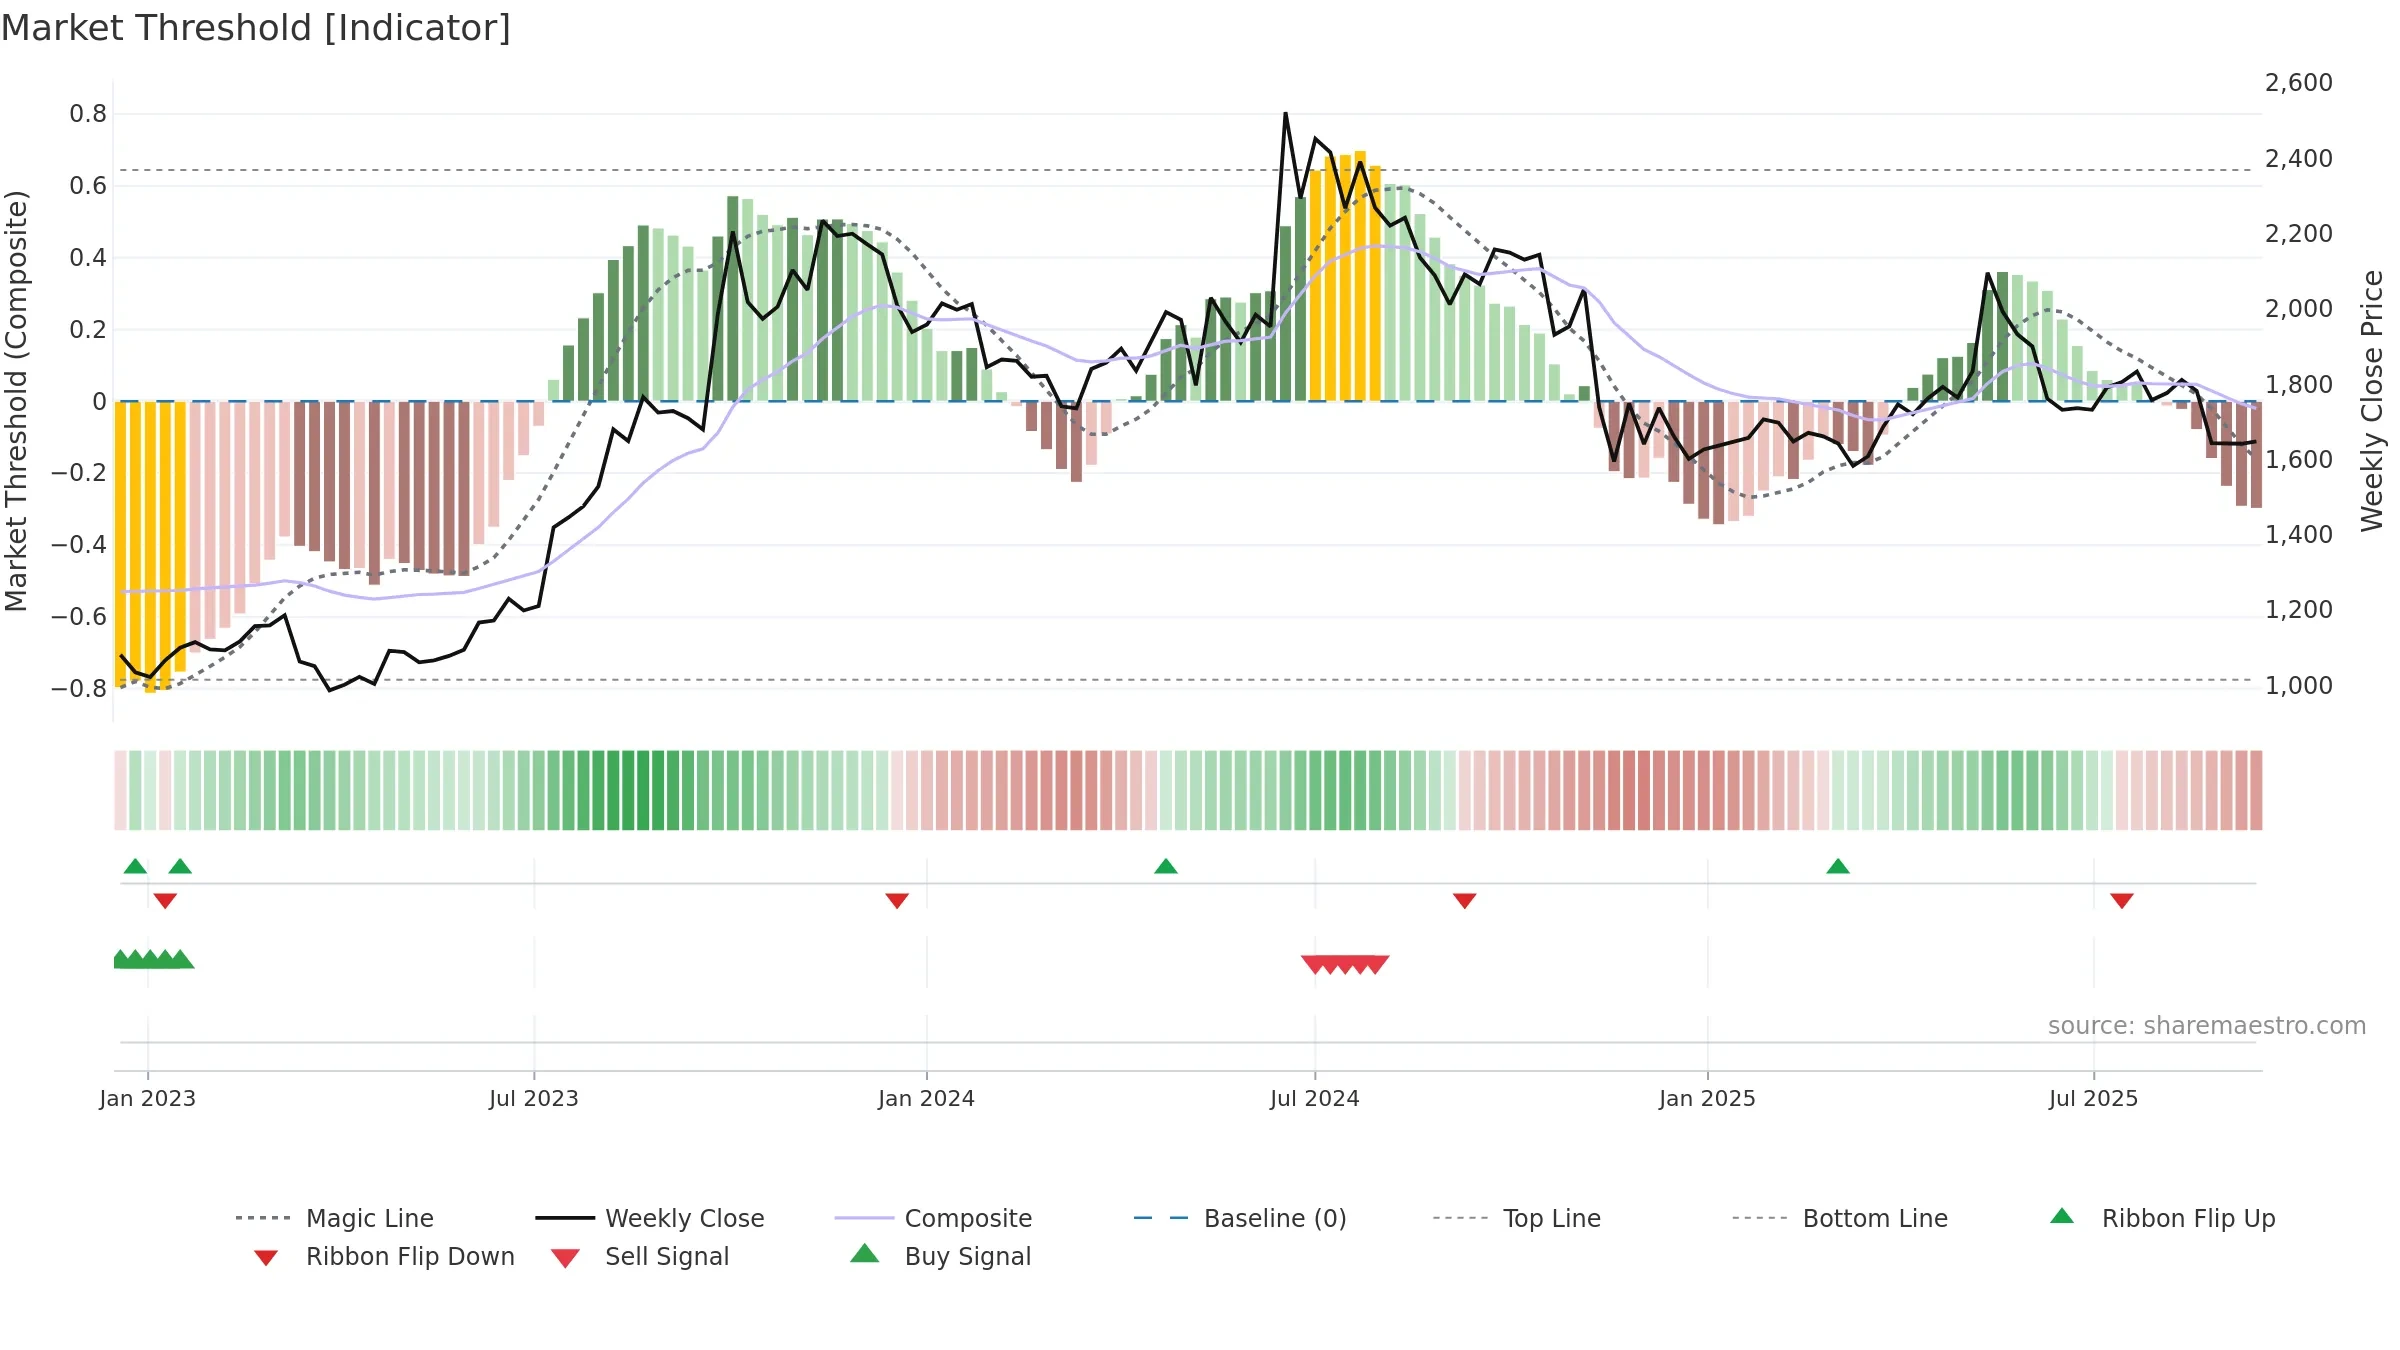Viewport: 2400px width, 1350px height.
Task: Toggle the Sell Signal legend entry
Action: [x=640, y=1256]
